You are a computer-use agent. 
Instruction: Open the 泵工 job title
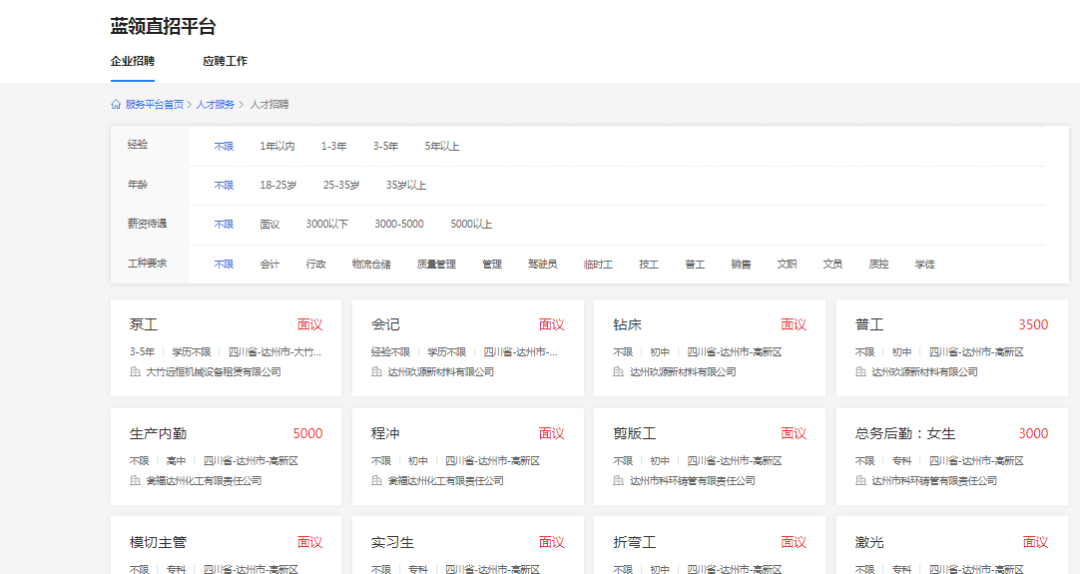144,325
